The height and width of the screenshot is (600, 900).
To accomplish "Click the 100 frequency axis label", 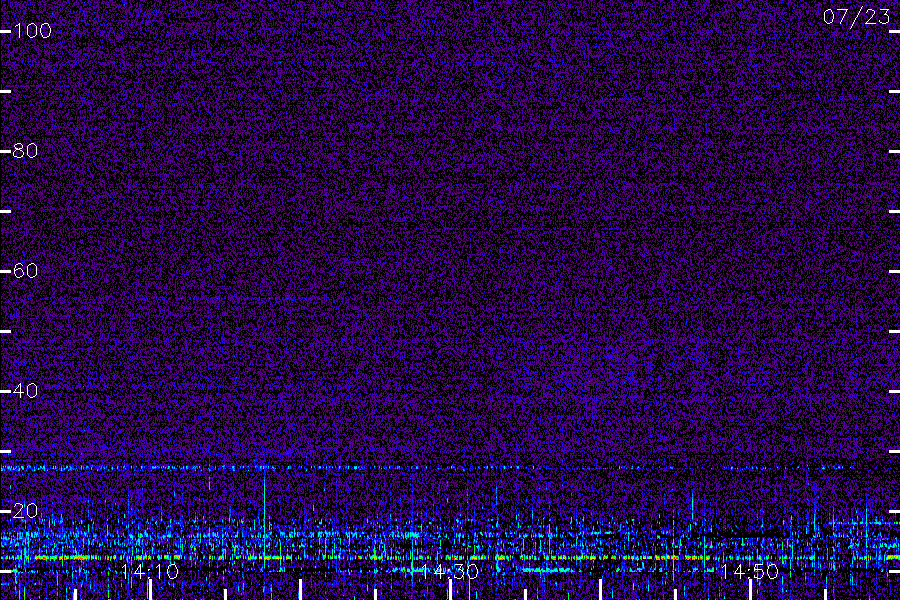I will (x=33, y=30).
